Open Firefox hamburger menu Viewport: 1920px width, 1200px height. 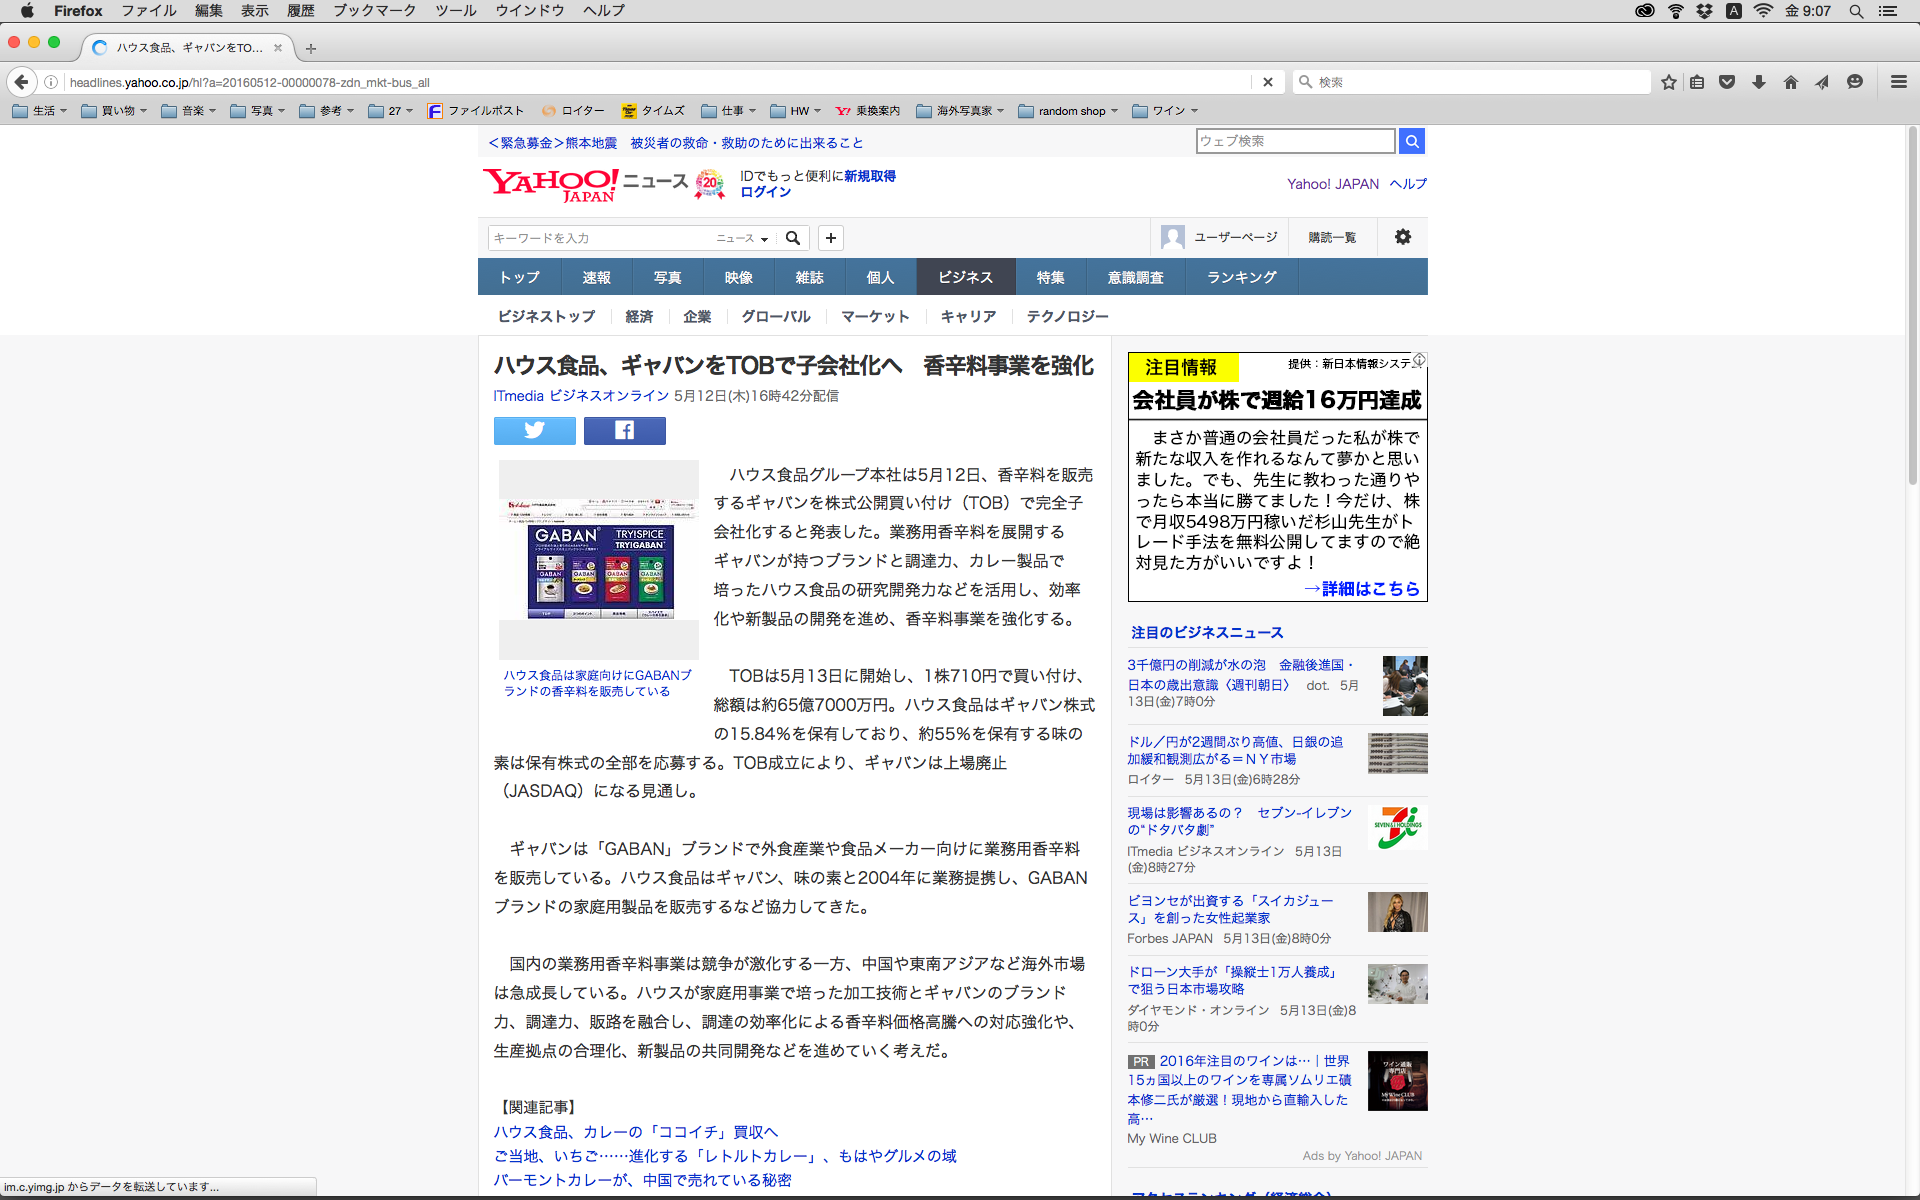1898,82
